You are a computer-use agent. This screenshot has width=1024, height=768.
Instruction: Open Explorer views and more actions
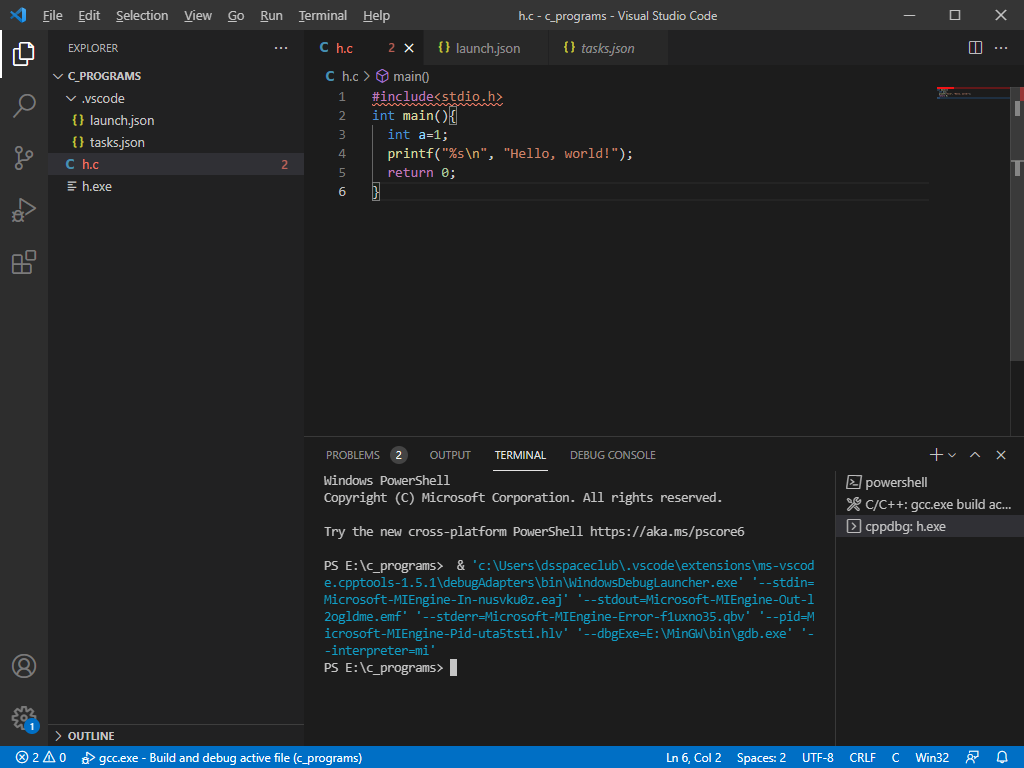(281, 48)
